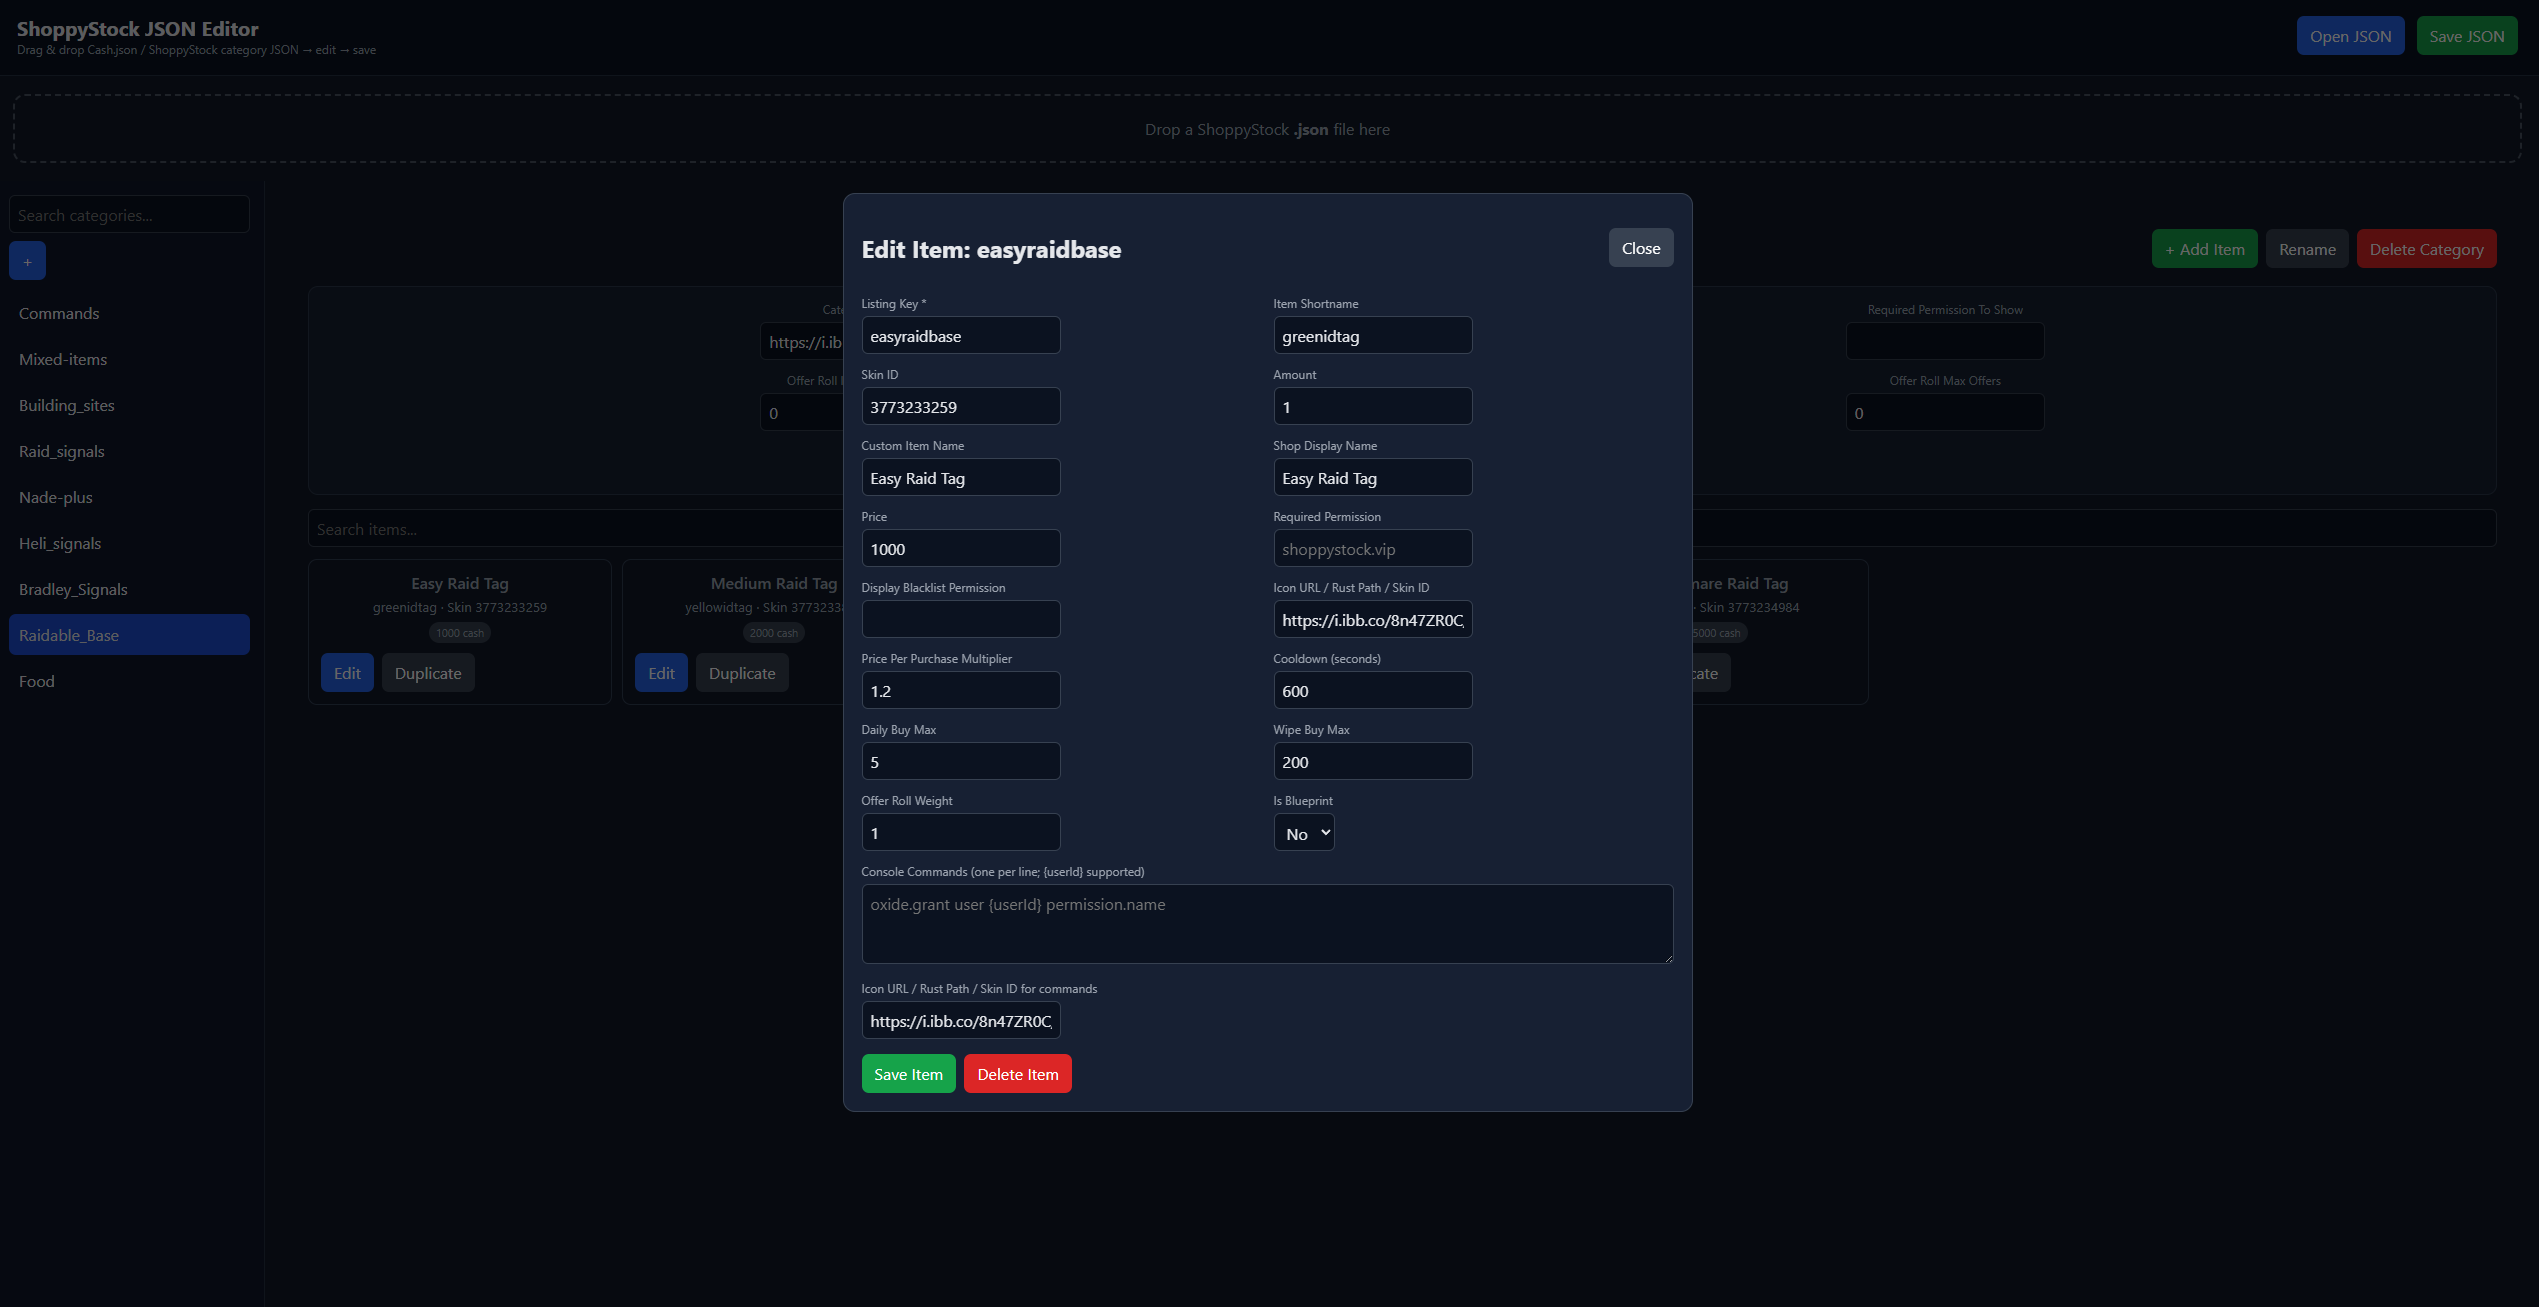Click Duplicate on the Easy Raid Tag card
Image resolution: width=2539 pixels, height=1307 pixels.
tap(428, 673)
